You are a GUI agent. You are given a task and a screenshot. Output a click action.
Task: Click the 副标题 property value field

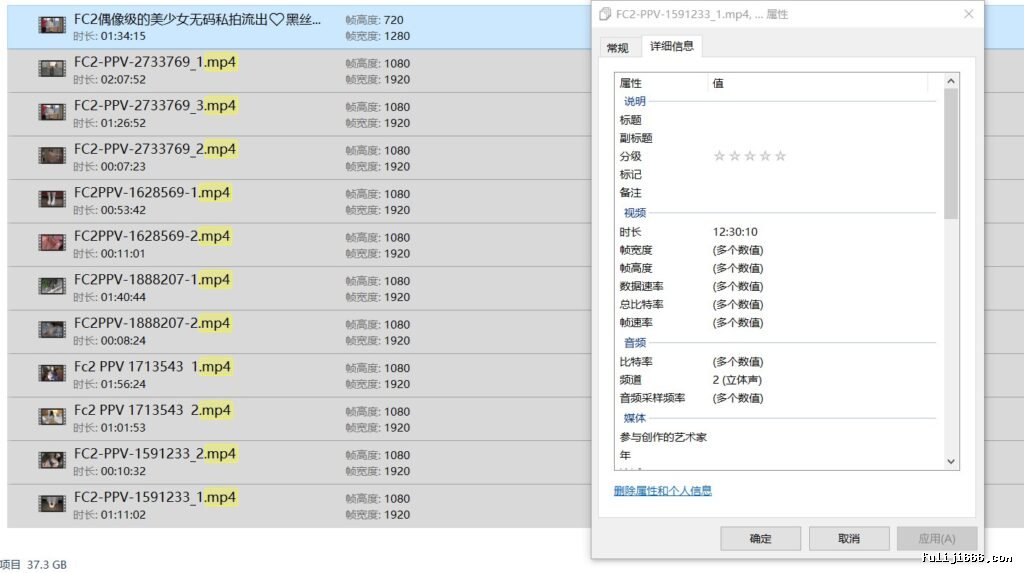(x=823, y=138)
